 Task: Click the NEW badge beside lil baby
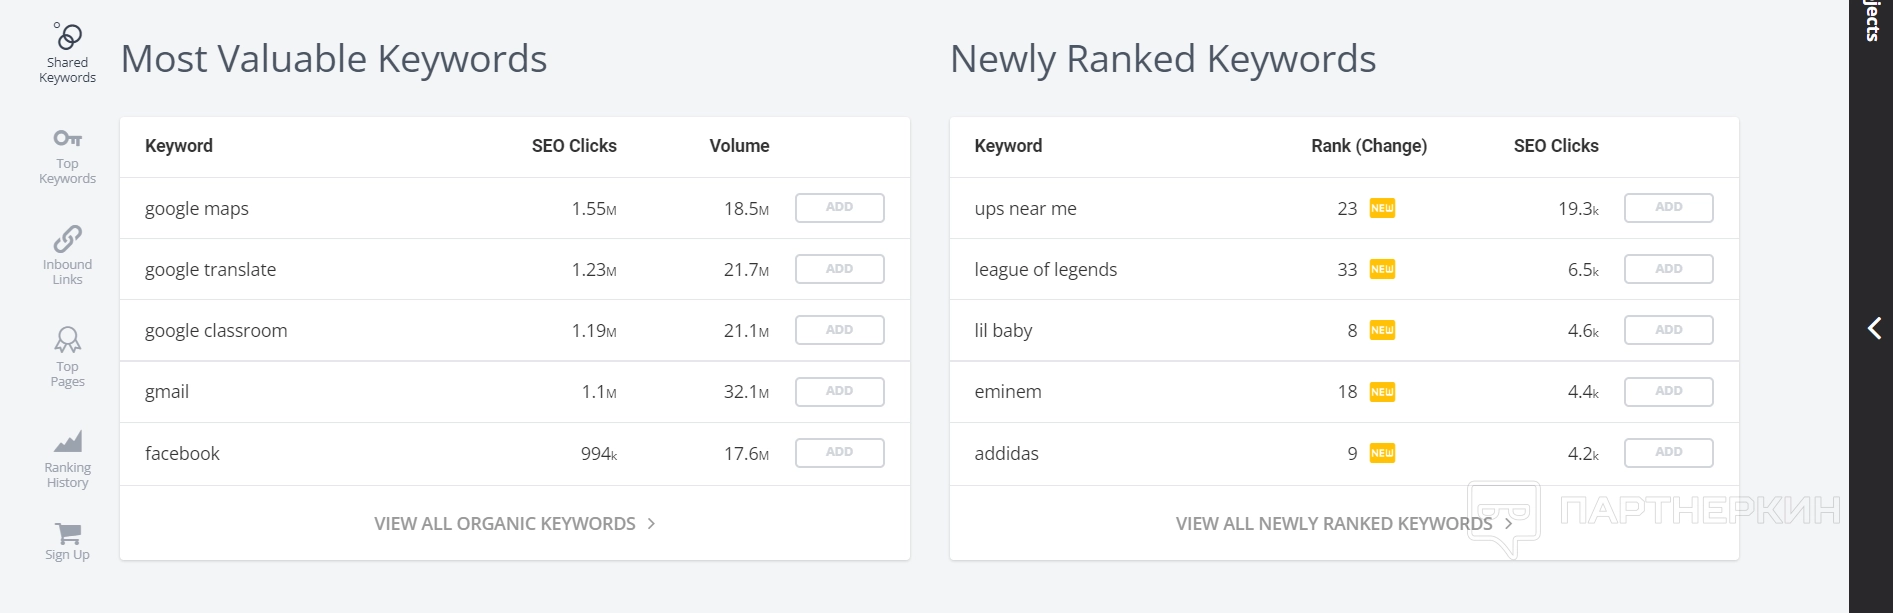point(1382,330)
